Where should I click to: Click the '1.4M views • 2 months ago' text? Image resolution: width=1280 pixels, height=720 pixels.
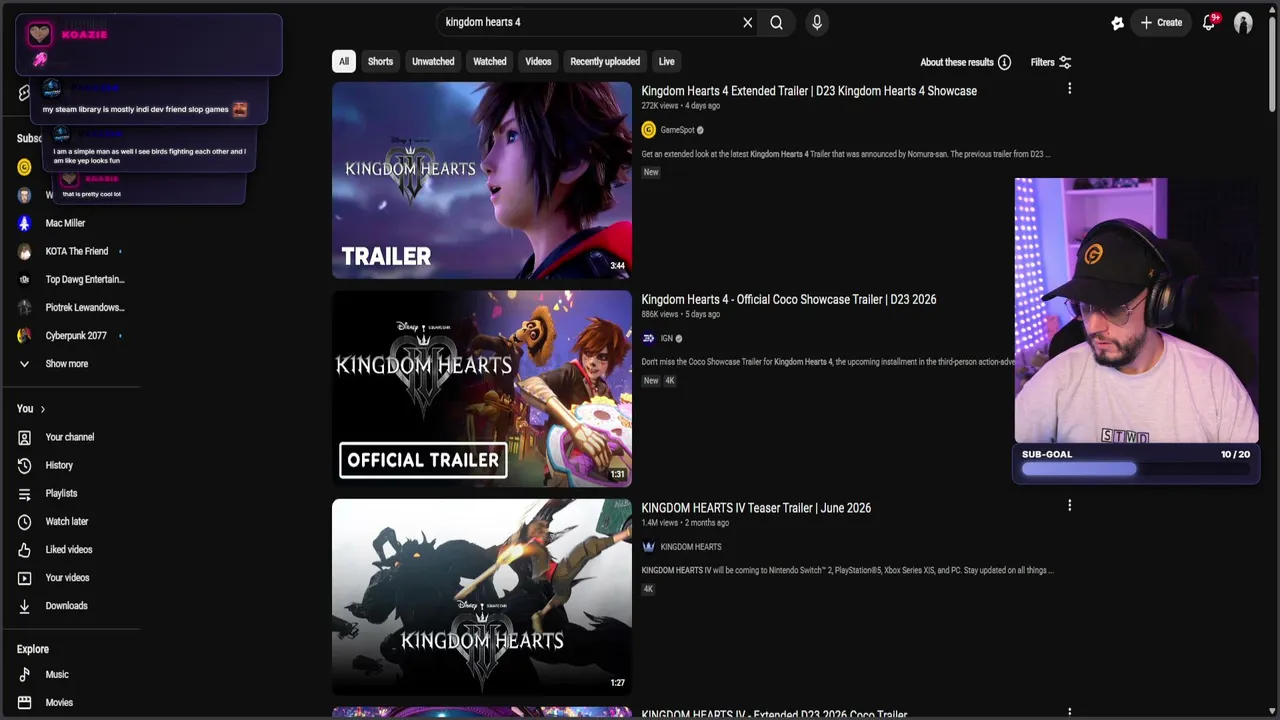(685, 523)
